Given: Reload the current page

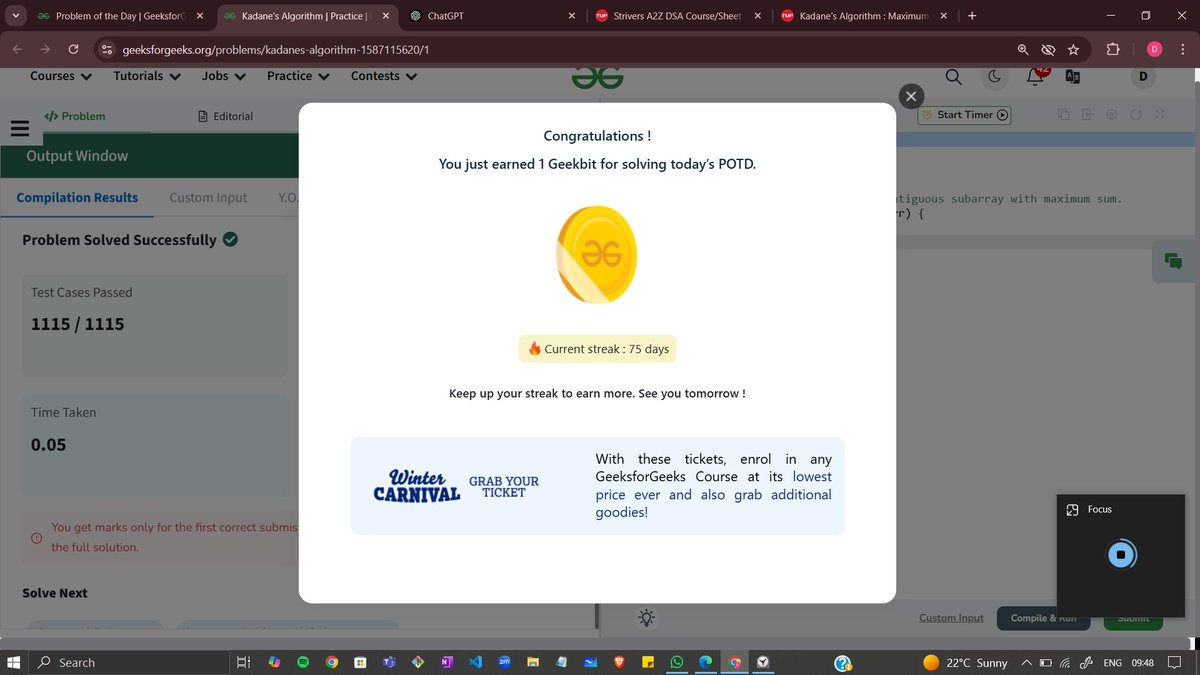Looking at the screenshot, I should point(73,49).
